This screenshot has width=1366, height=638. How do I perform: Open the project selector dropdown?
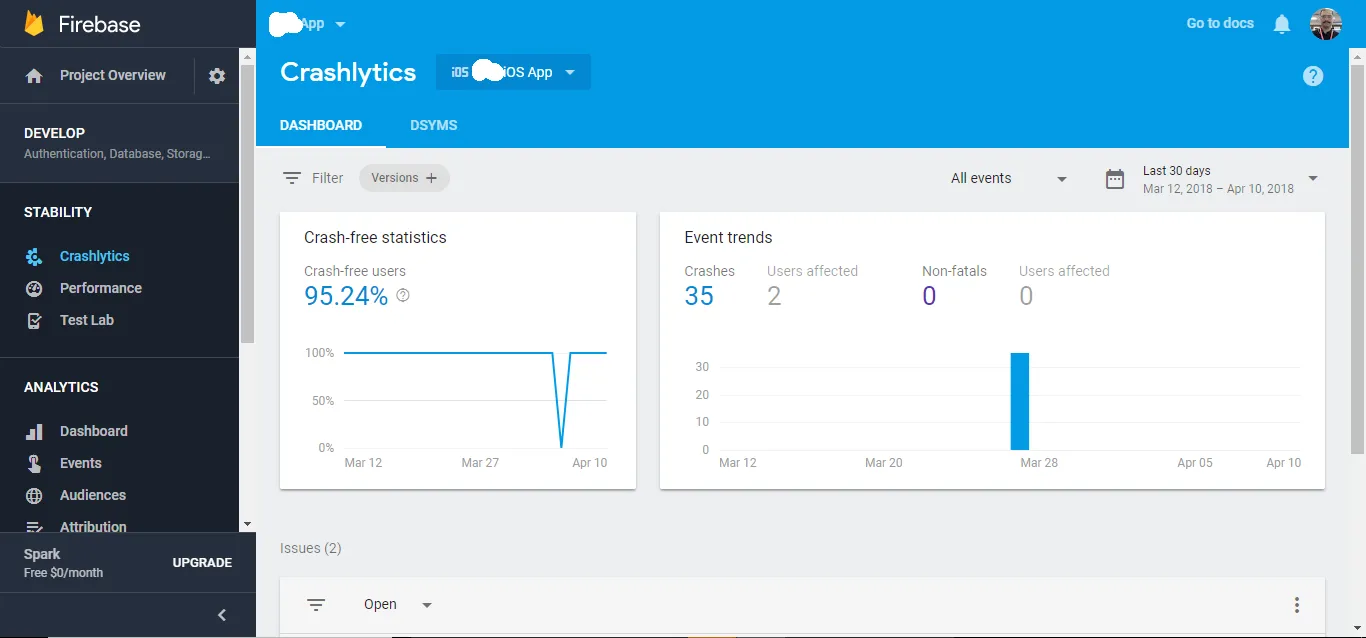[x=307, y=24]
